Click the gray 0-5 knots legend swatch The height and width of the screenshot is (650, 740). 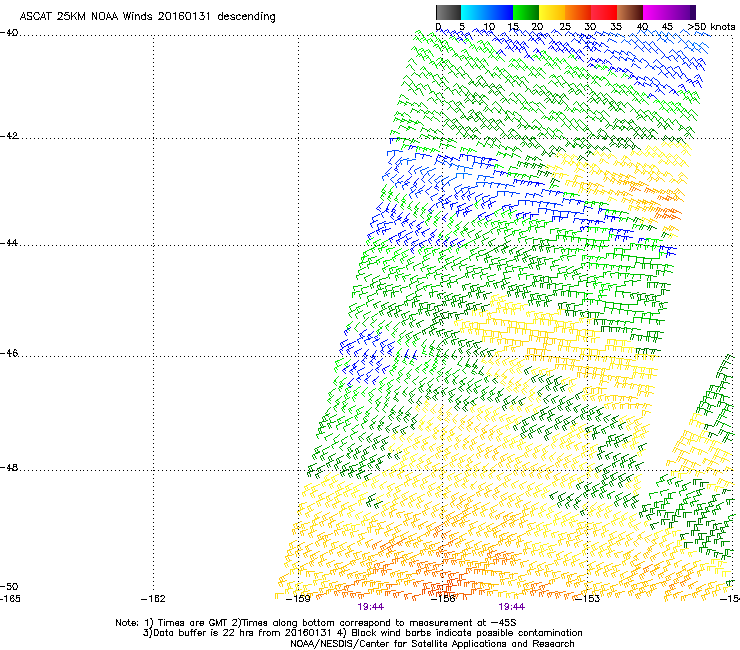click(x=449, y=13)
